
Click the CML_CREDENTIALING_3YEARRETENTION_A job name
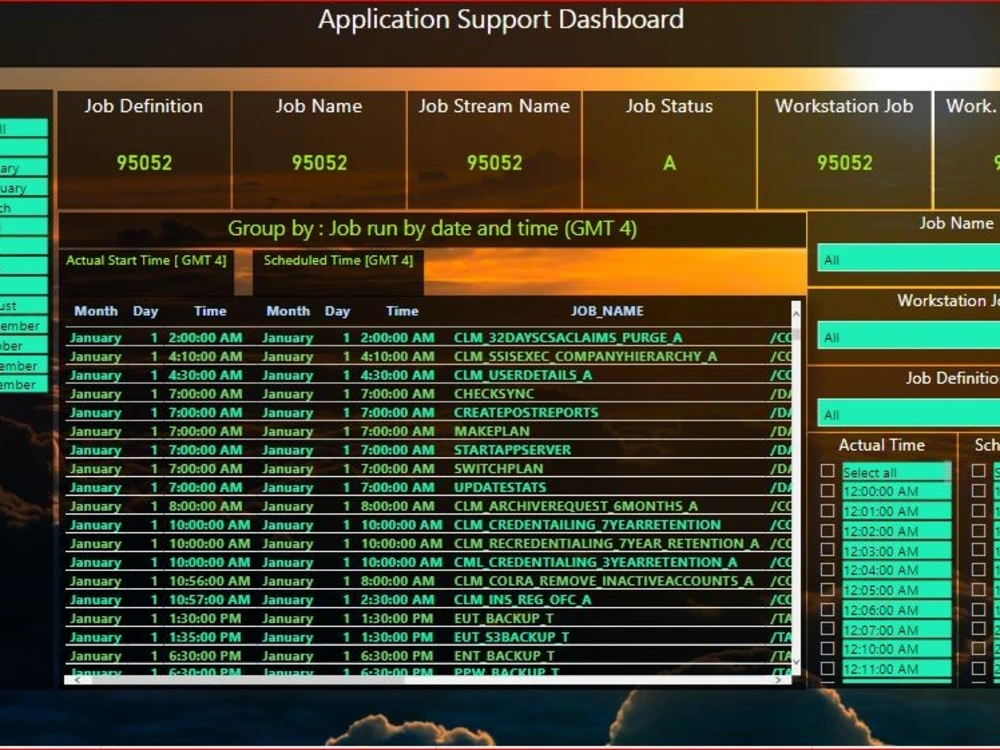pos(596,562)
